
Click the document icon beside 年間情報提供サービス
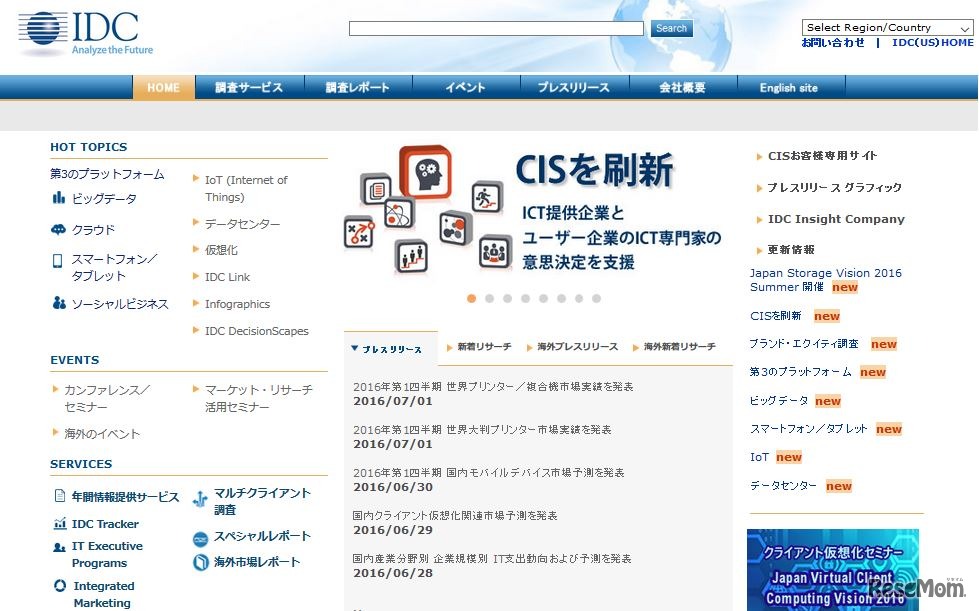[x=60, y=496]
